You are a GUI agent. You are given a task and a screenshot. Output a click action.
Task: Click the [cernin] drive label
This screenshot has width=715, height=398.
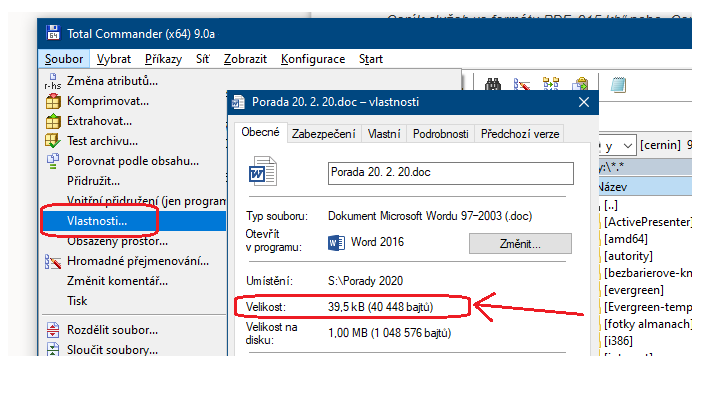660,145
